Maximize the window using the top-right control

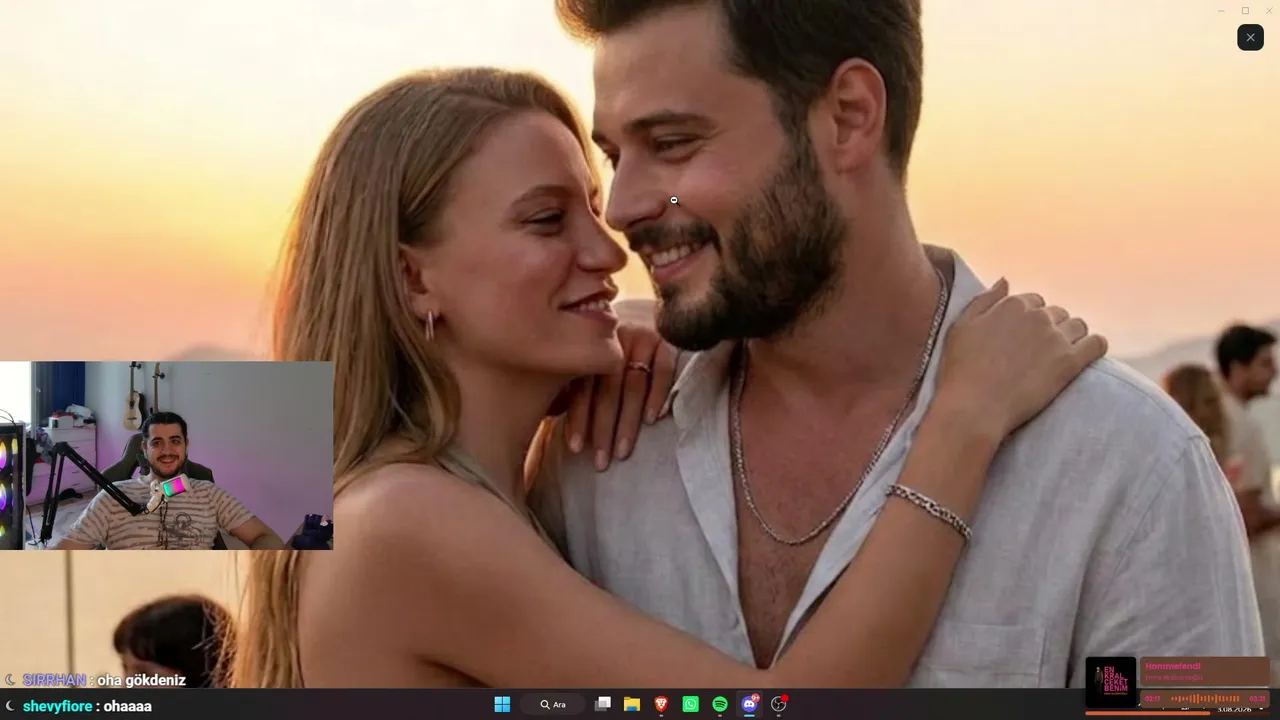pyautogui.click(x=1245, y=10)
